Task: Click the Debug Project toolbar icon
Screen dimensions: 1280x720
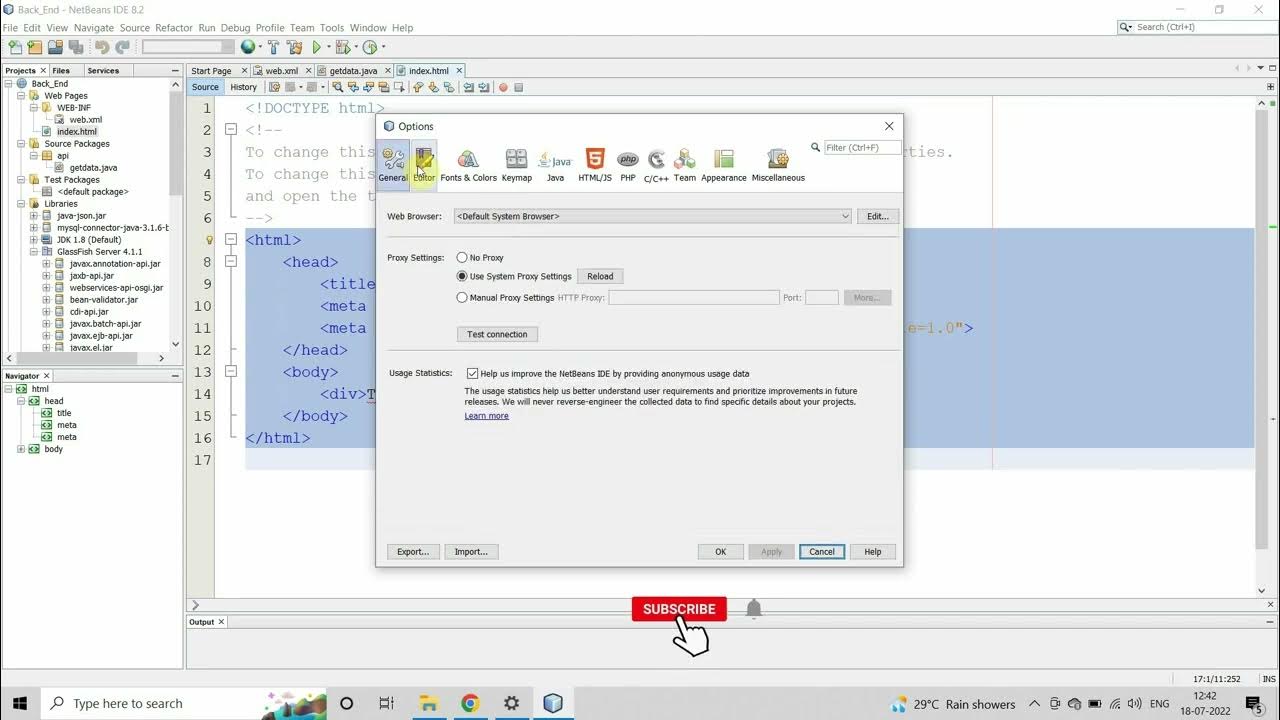Action: [342, 47]
